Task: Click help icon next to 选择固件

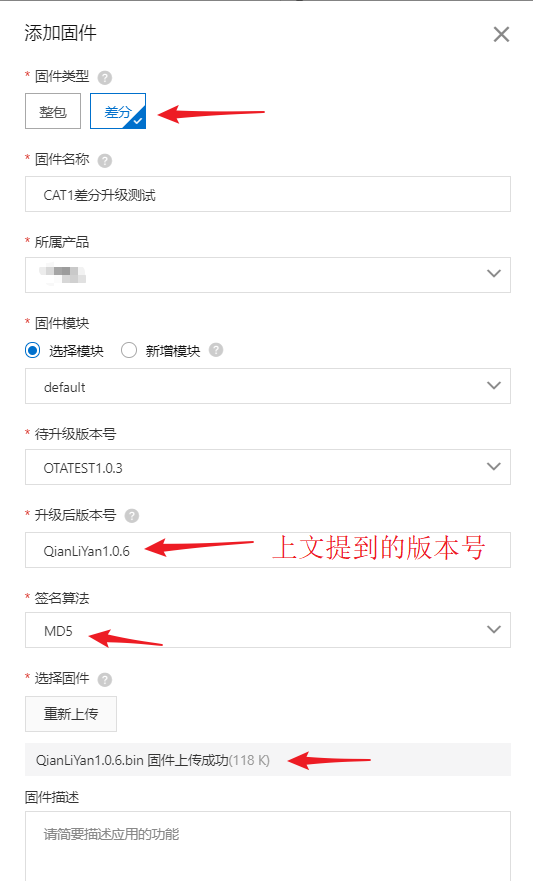Action: 104,680
